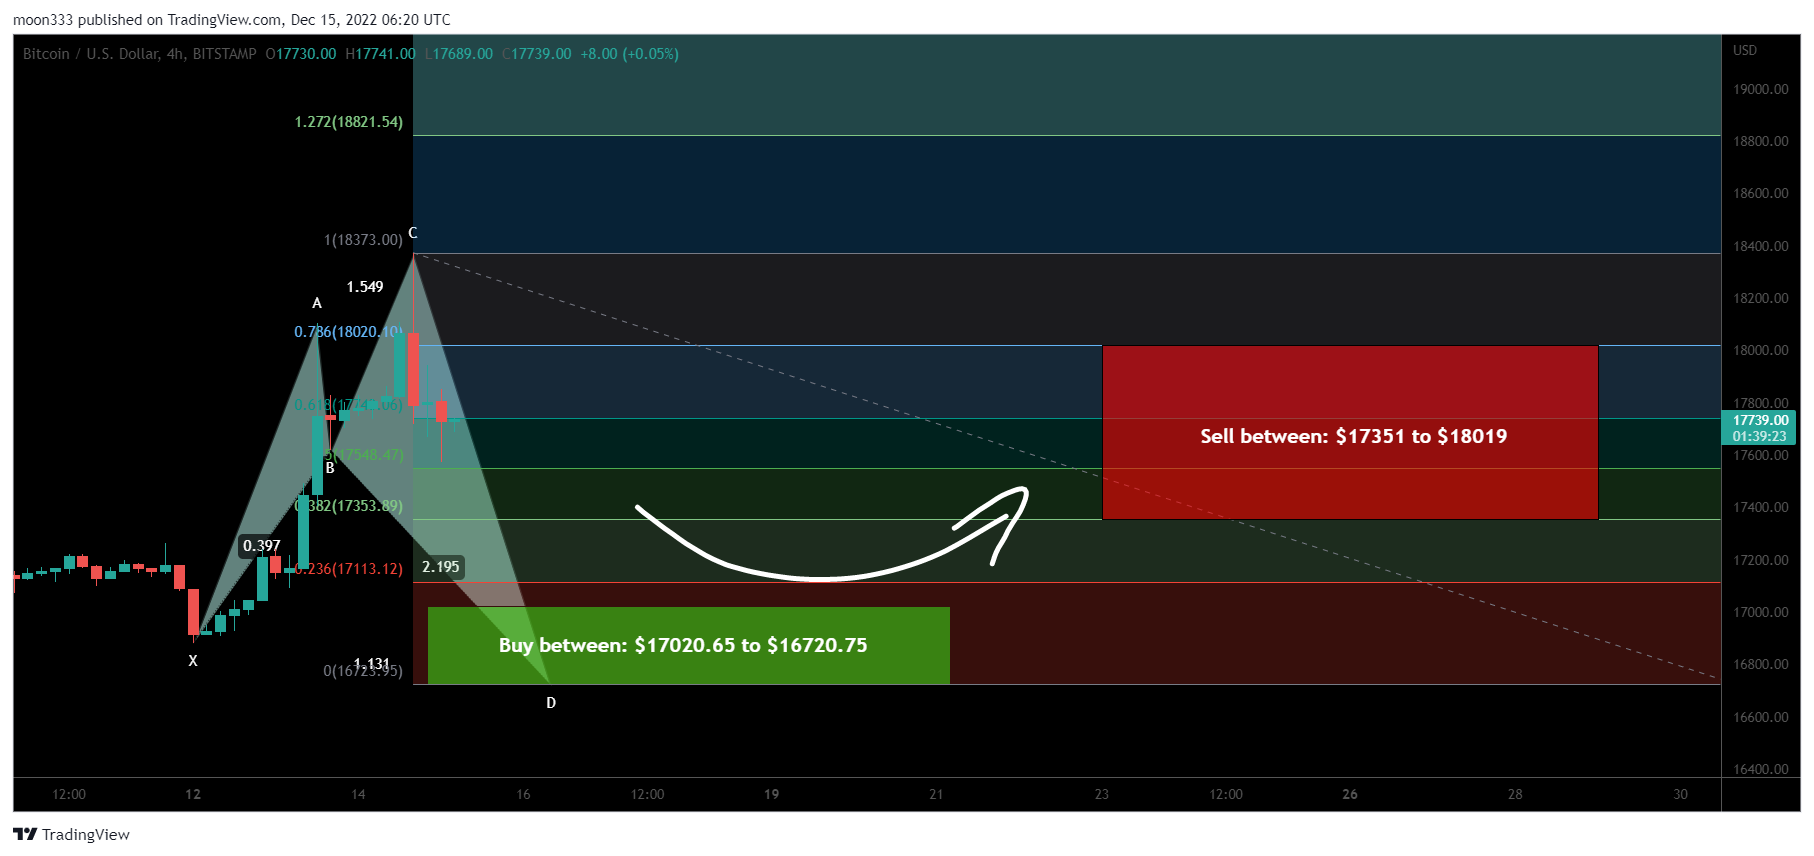This screenshot has width=1814, height=856.
Task: Click the tall red candle below point C
Action: (413, 369)
